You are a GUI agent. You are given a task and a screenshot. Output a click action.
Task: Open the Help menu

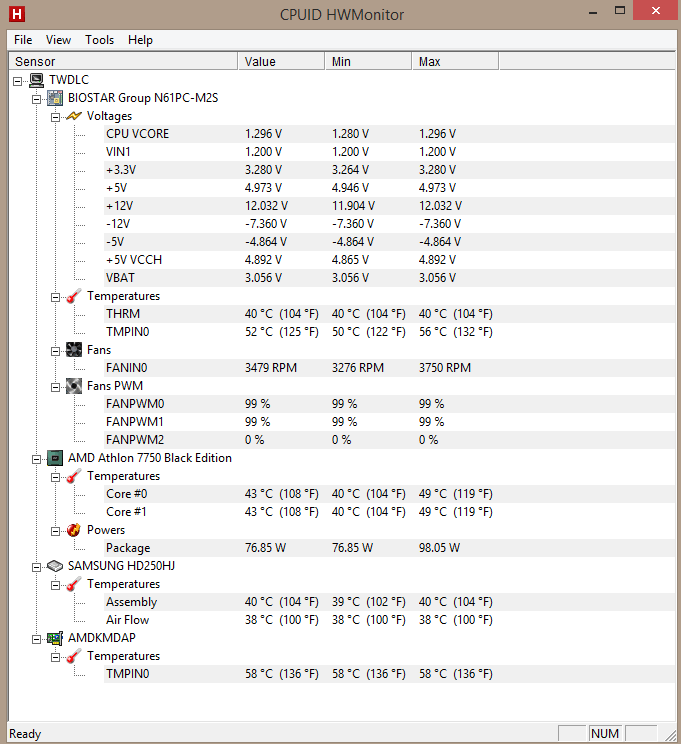point(140,40)
